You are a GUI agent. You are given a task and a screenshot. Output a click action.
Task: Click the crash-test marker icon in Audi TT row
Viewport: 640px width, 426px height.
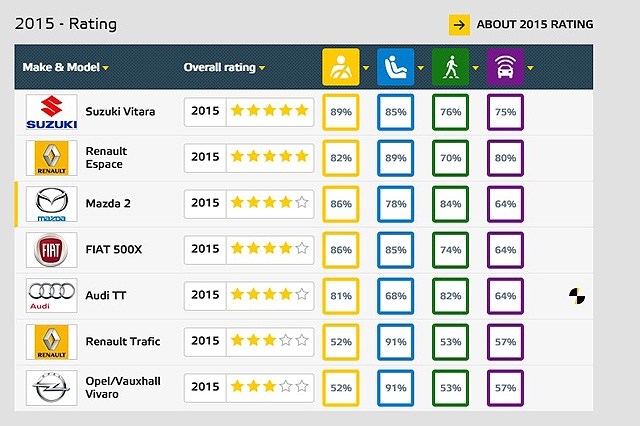(x=577, y=296)
